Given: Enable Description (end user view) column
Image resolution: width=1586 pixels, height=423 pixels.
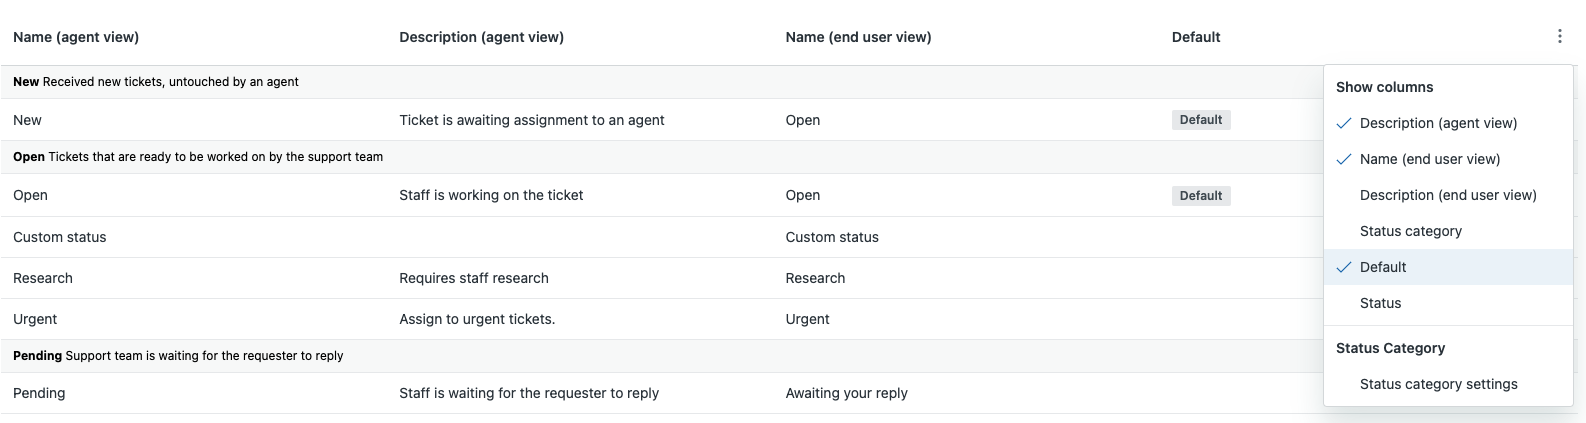Looking at the screenshot, I should (1447, 195).
